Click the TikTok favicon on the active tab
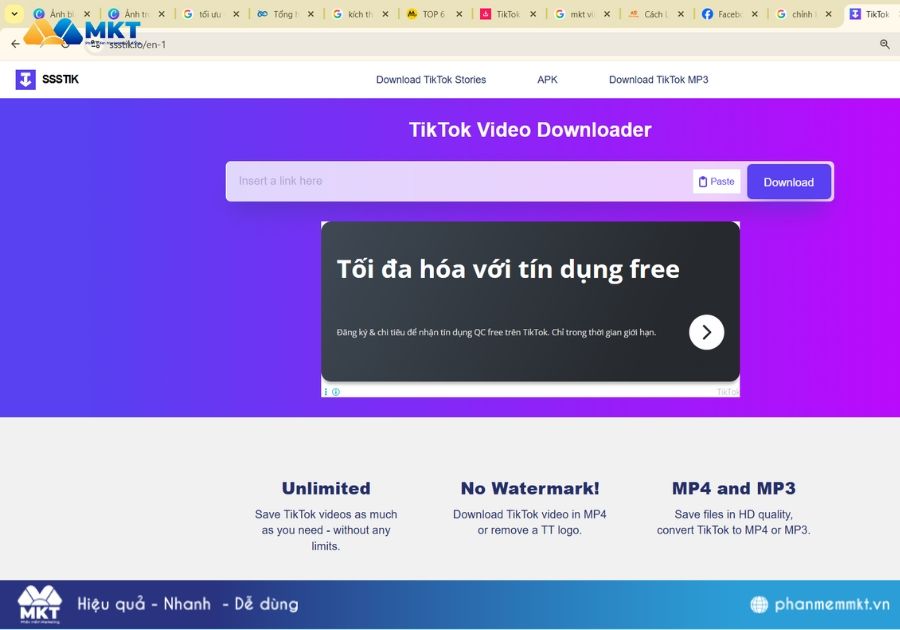 point(857,14)
